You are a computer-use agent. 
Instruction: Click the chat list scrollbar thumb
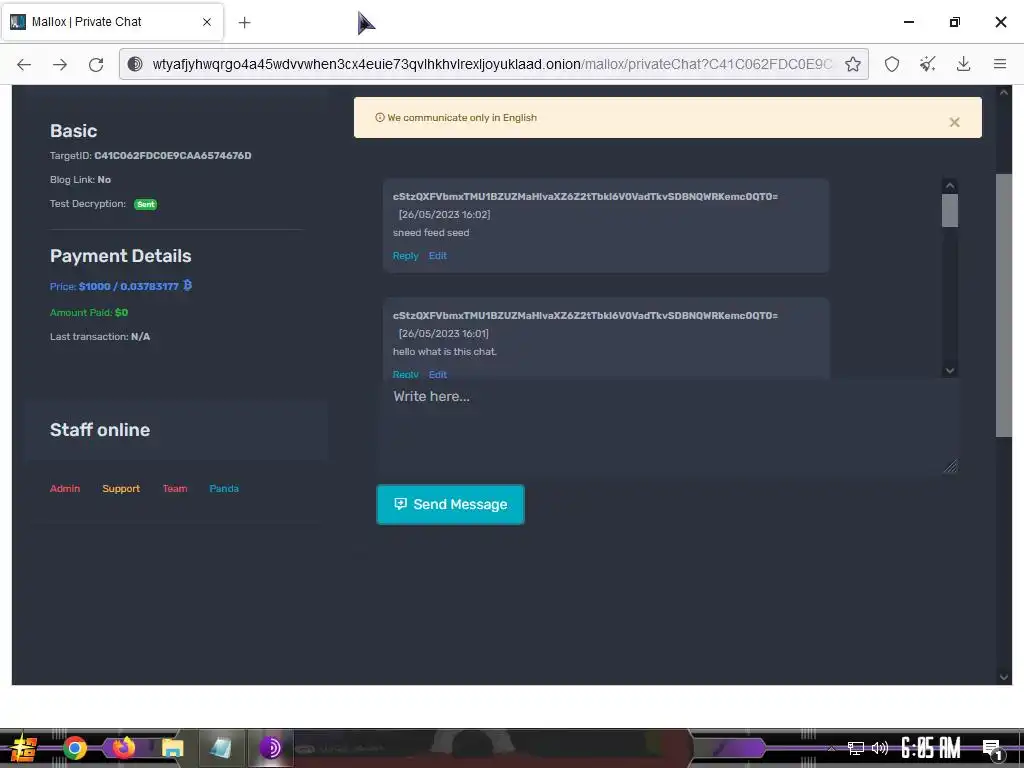click(x=950, y=210)
